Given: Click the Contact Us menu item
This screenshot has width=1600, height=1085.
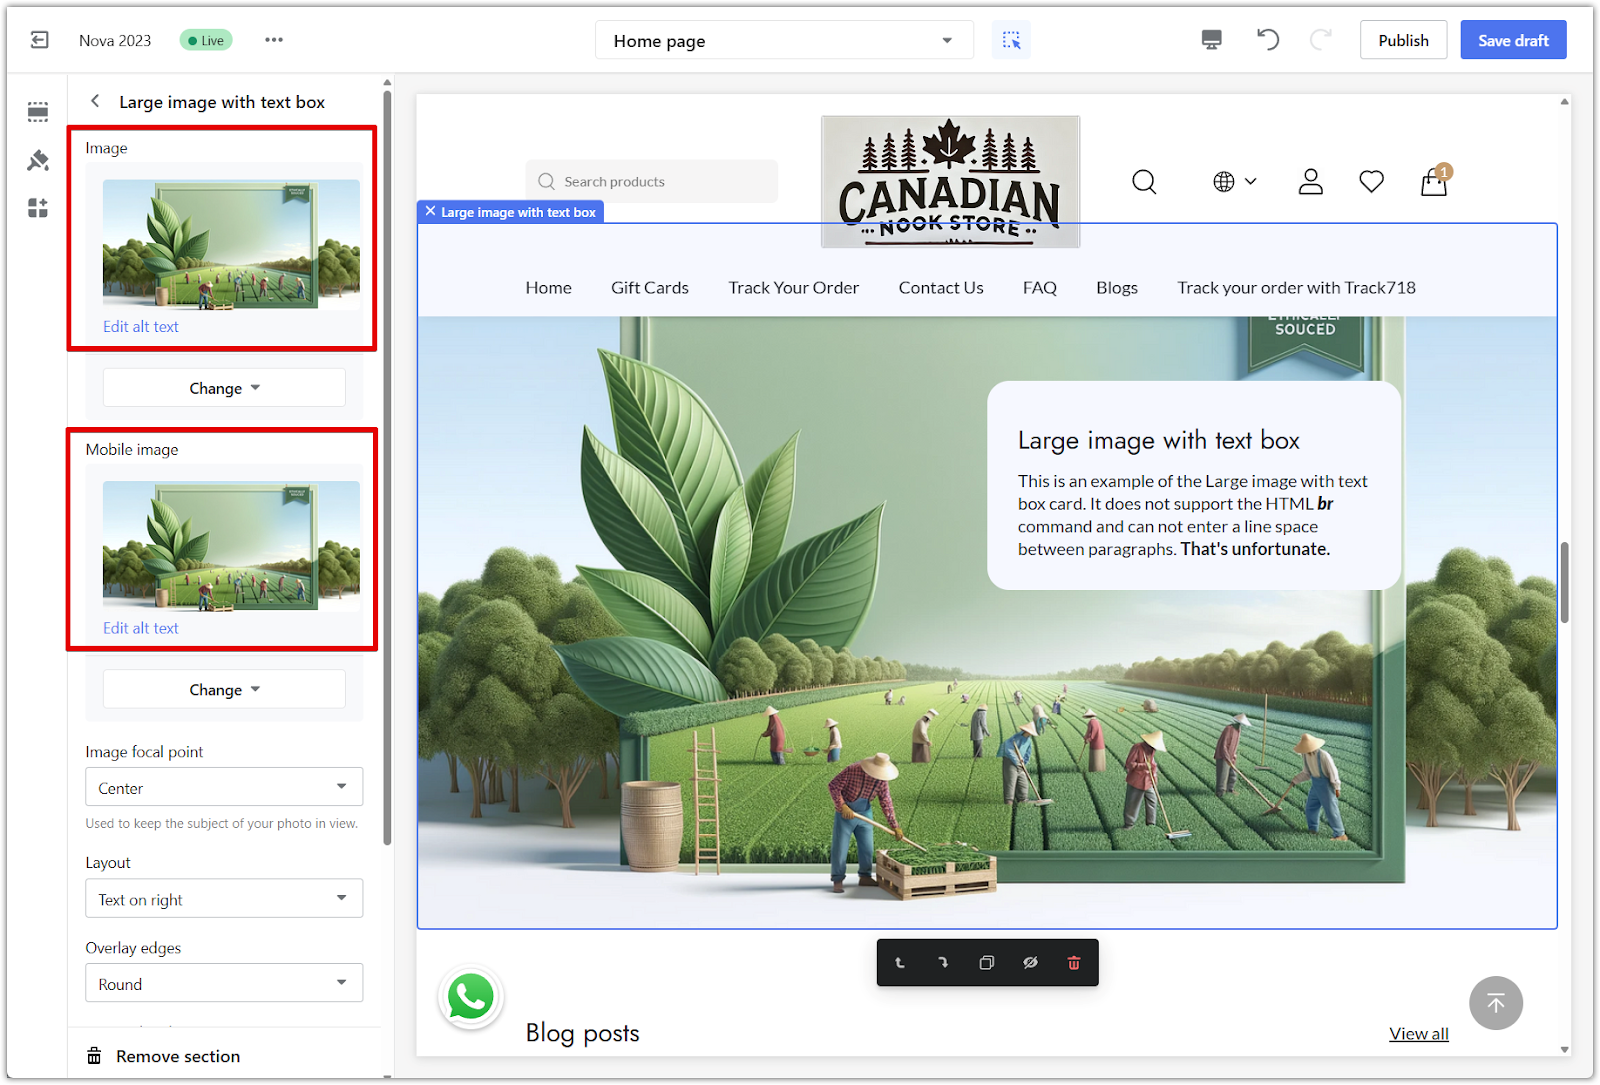Looking at the screenshot, I should click(x=941, y=288).
